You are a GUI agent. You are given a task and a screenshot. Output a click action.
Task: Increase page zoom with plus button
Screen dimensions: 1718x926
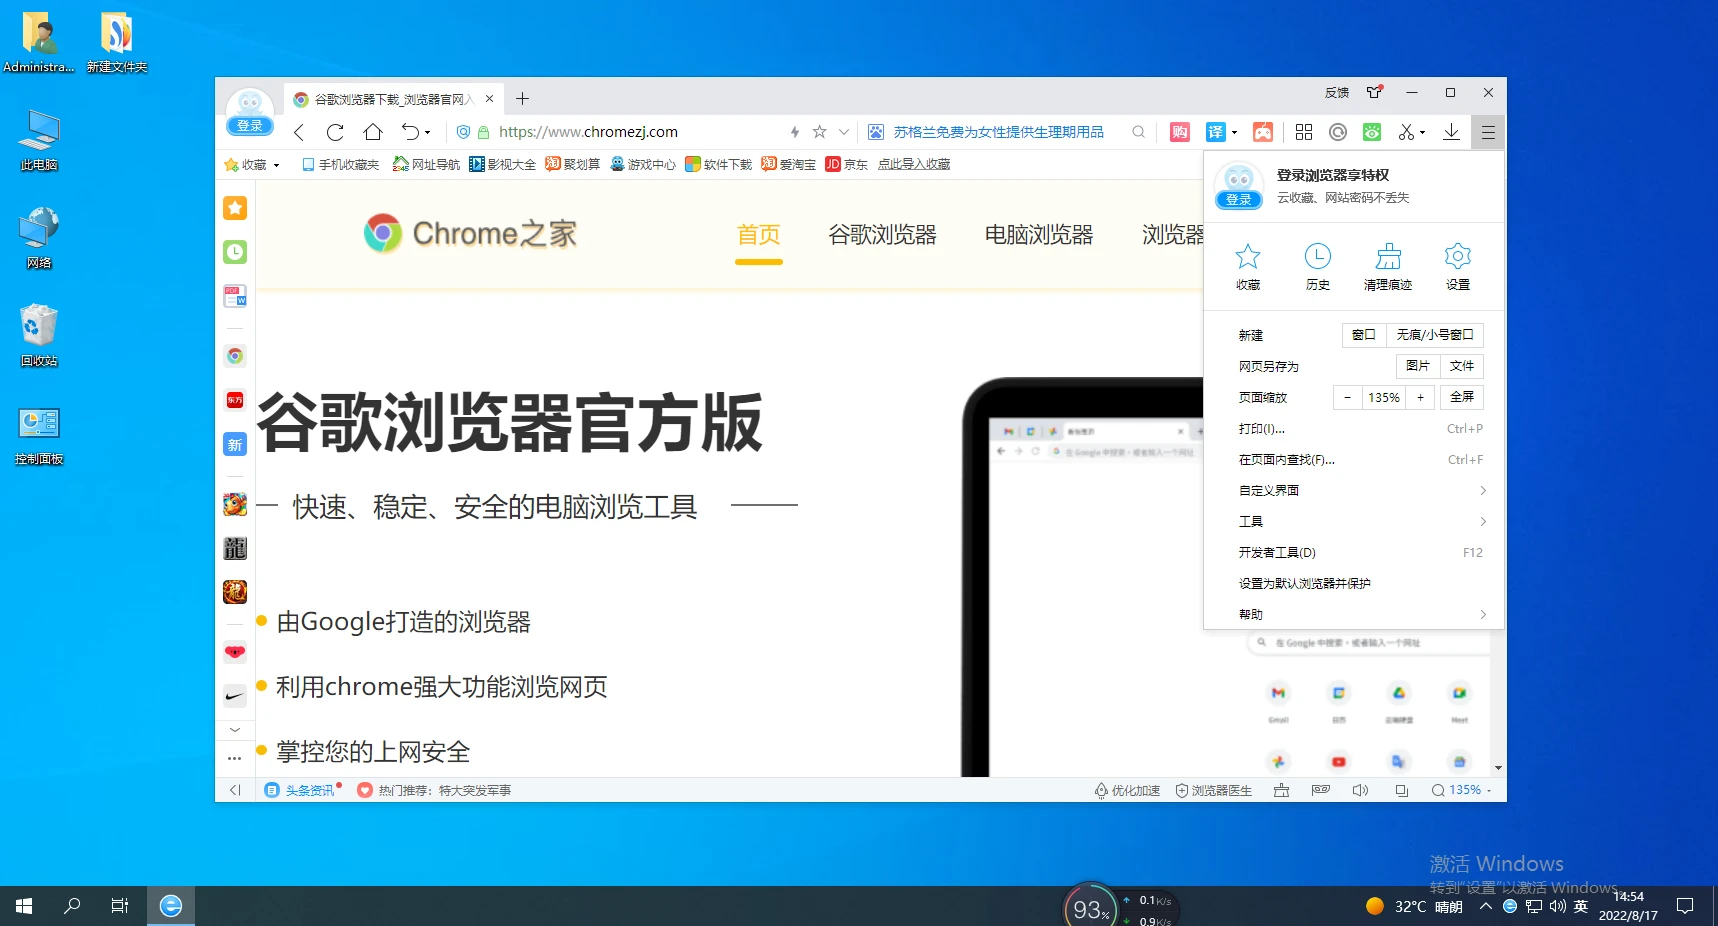pyautogui.click(x=1420, y=397)
